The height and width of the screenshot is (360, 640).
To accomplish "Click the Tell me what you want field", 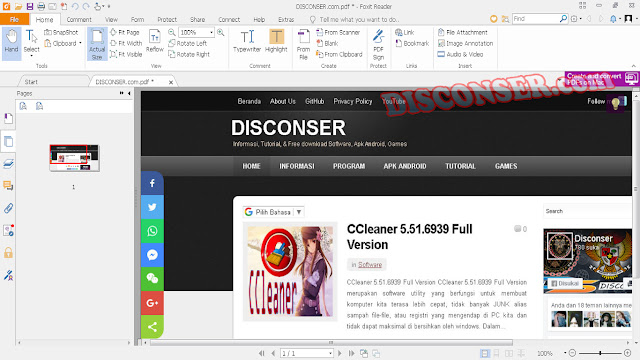I will [354, 19].
